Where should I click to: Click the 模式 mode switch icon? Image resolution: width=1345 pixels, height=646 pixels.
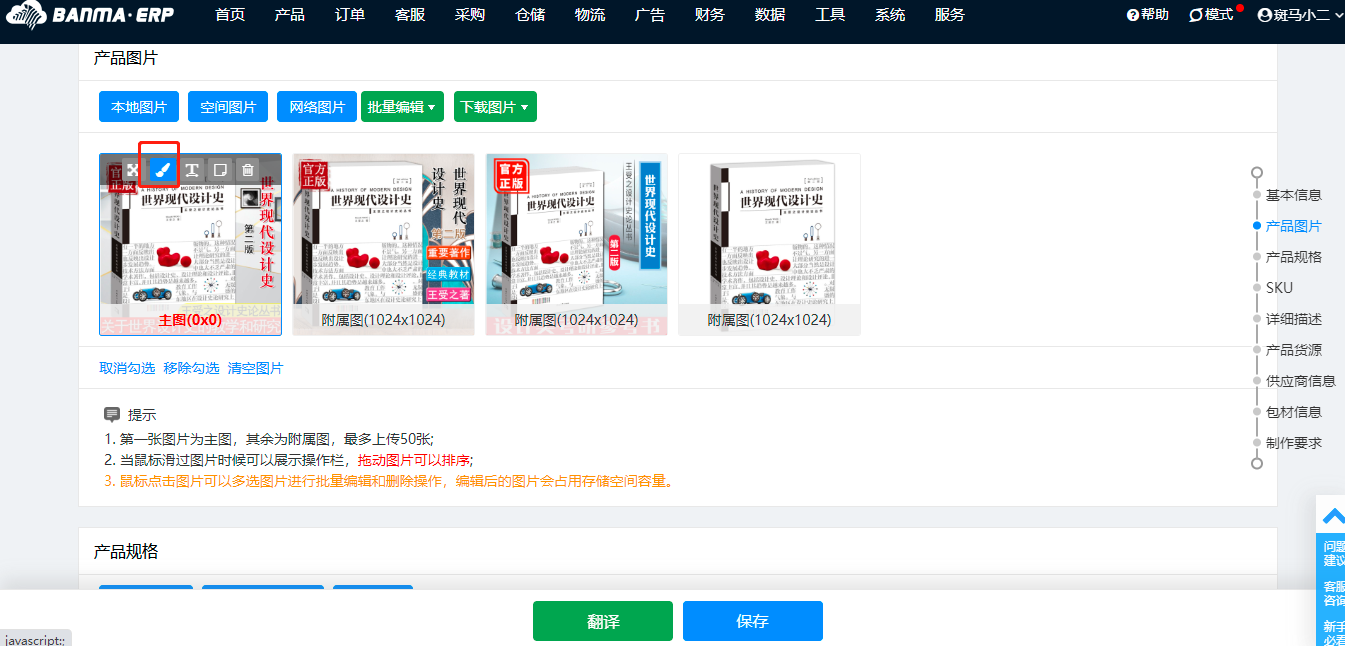point(1195,15)
